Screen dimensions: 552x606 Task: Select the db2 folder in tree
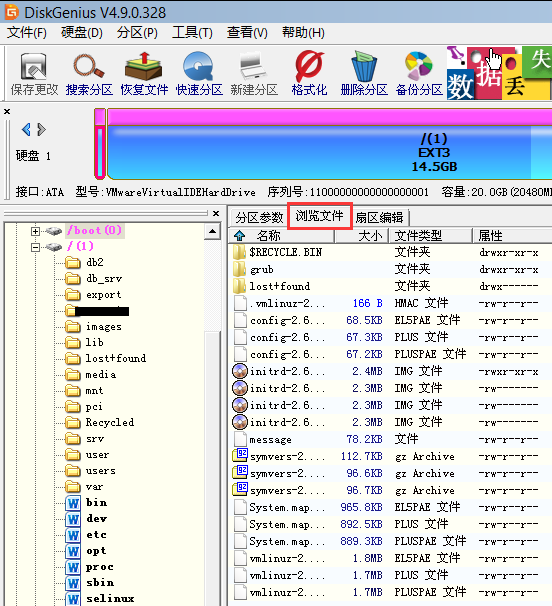pyautogui.click(x=95, y=262)
